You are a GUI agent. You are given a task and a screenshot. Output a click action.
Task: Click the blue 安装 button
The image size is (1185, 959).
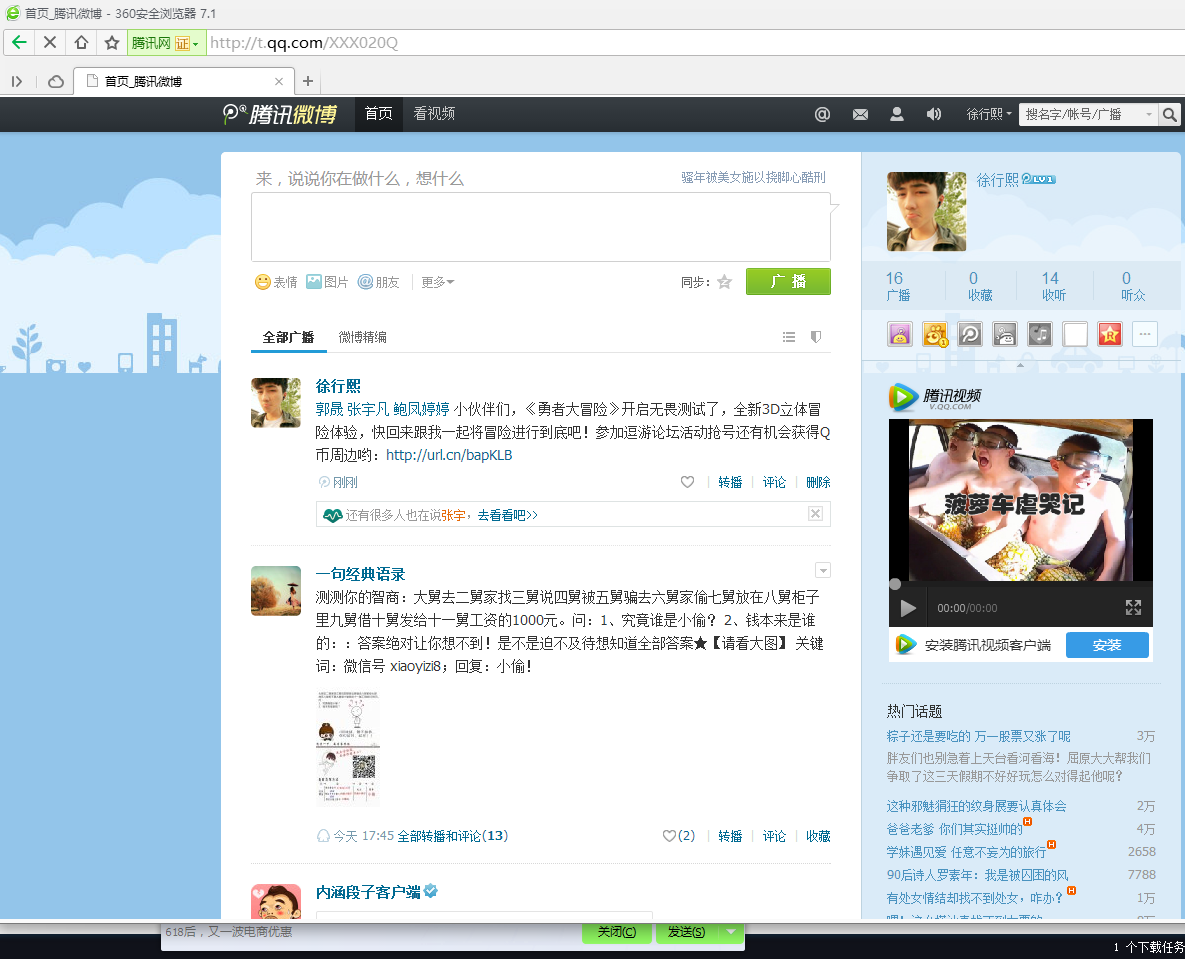pyautogui.click(x=1107, y=645)
